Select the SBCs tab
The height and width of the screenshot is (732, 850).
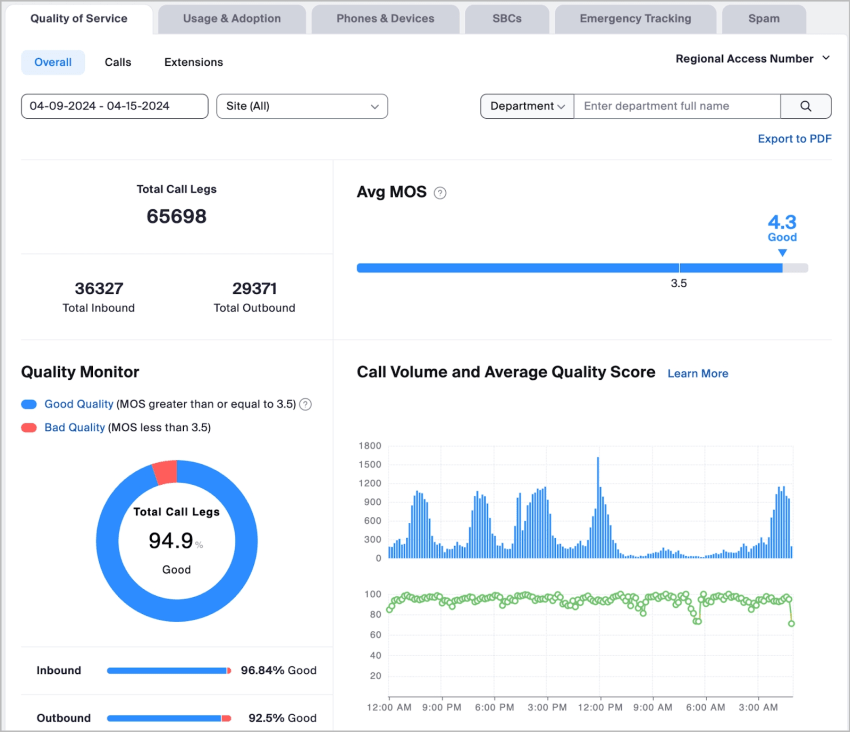(507, 19)
